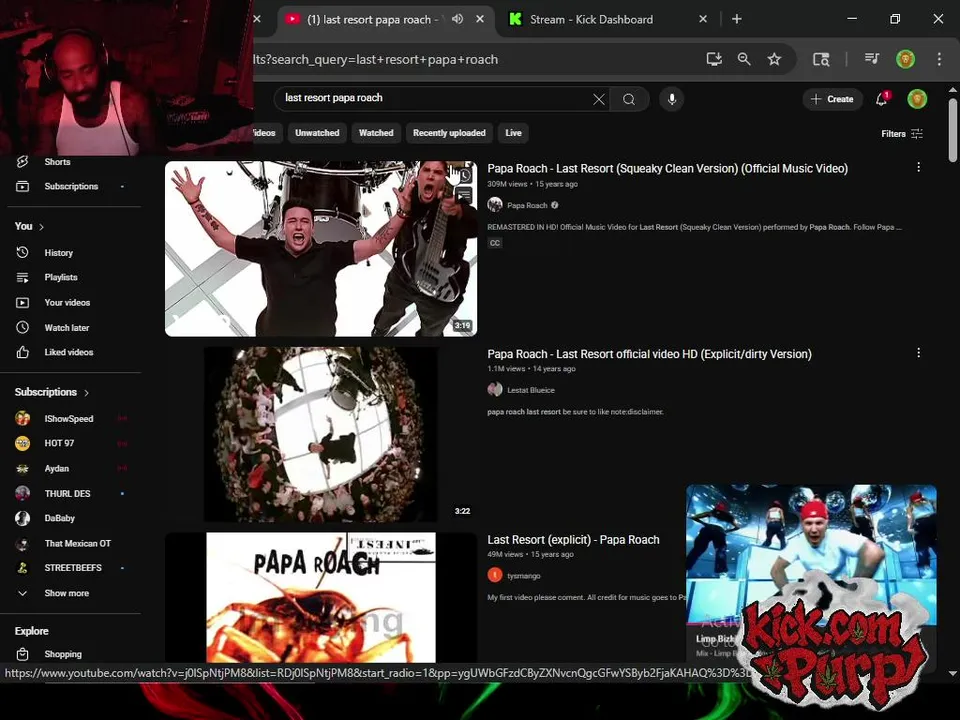Open the Papa Roach channel name link
Viewport: 960px width, 720px height.
click(x=527, y=205)
